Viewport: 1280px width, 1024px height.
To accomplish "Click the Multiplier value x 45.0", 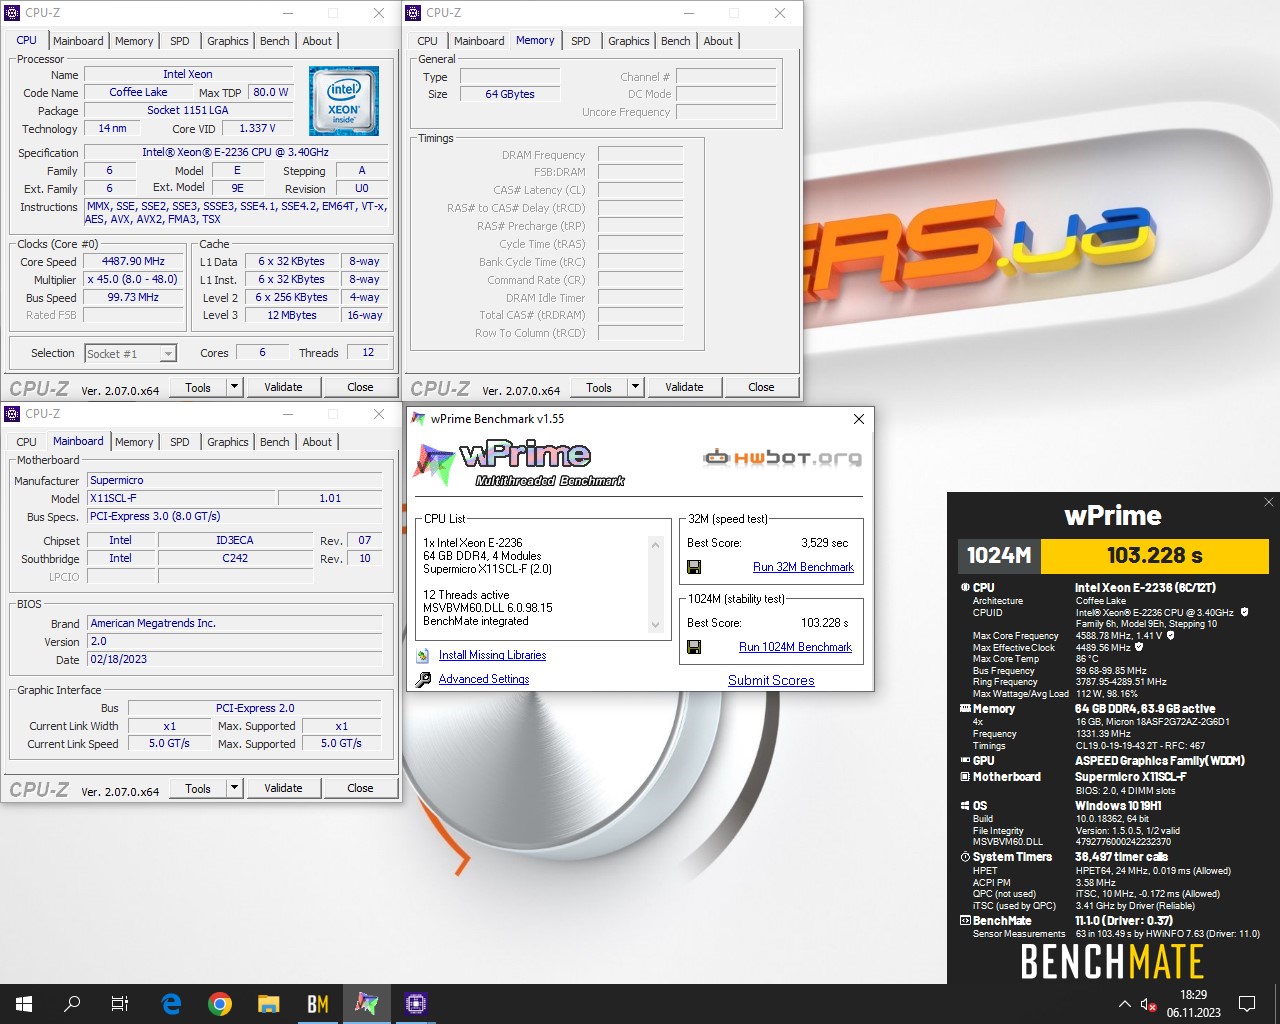I will [x=133, y=279].
